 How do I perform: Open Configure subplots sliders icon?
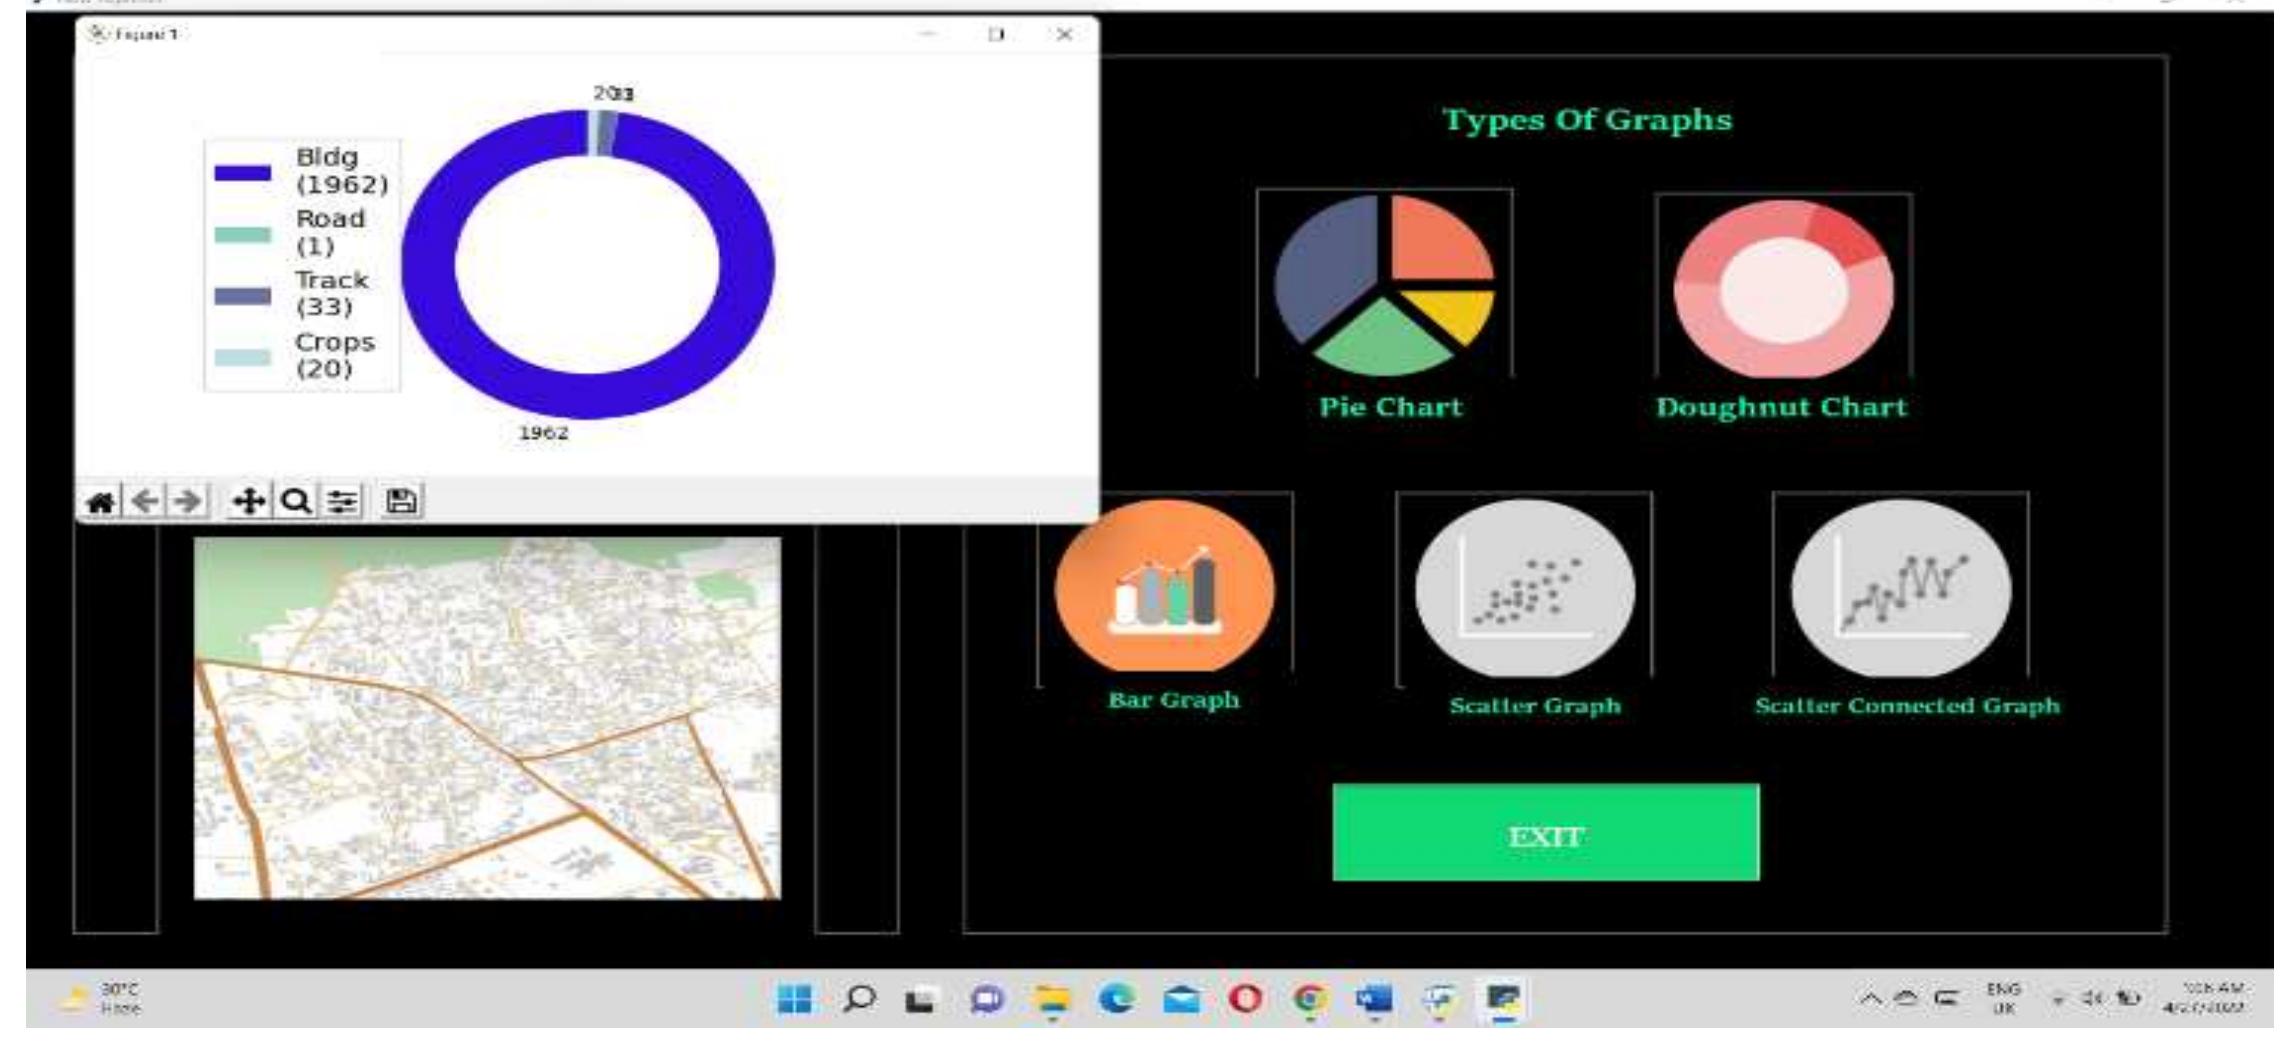tap(342, 501)
